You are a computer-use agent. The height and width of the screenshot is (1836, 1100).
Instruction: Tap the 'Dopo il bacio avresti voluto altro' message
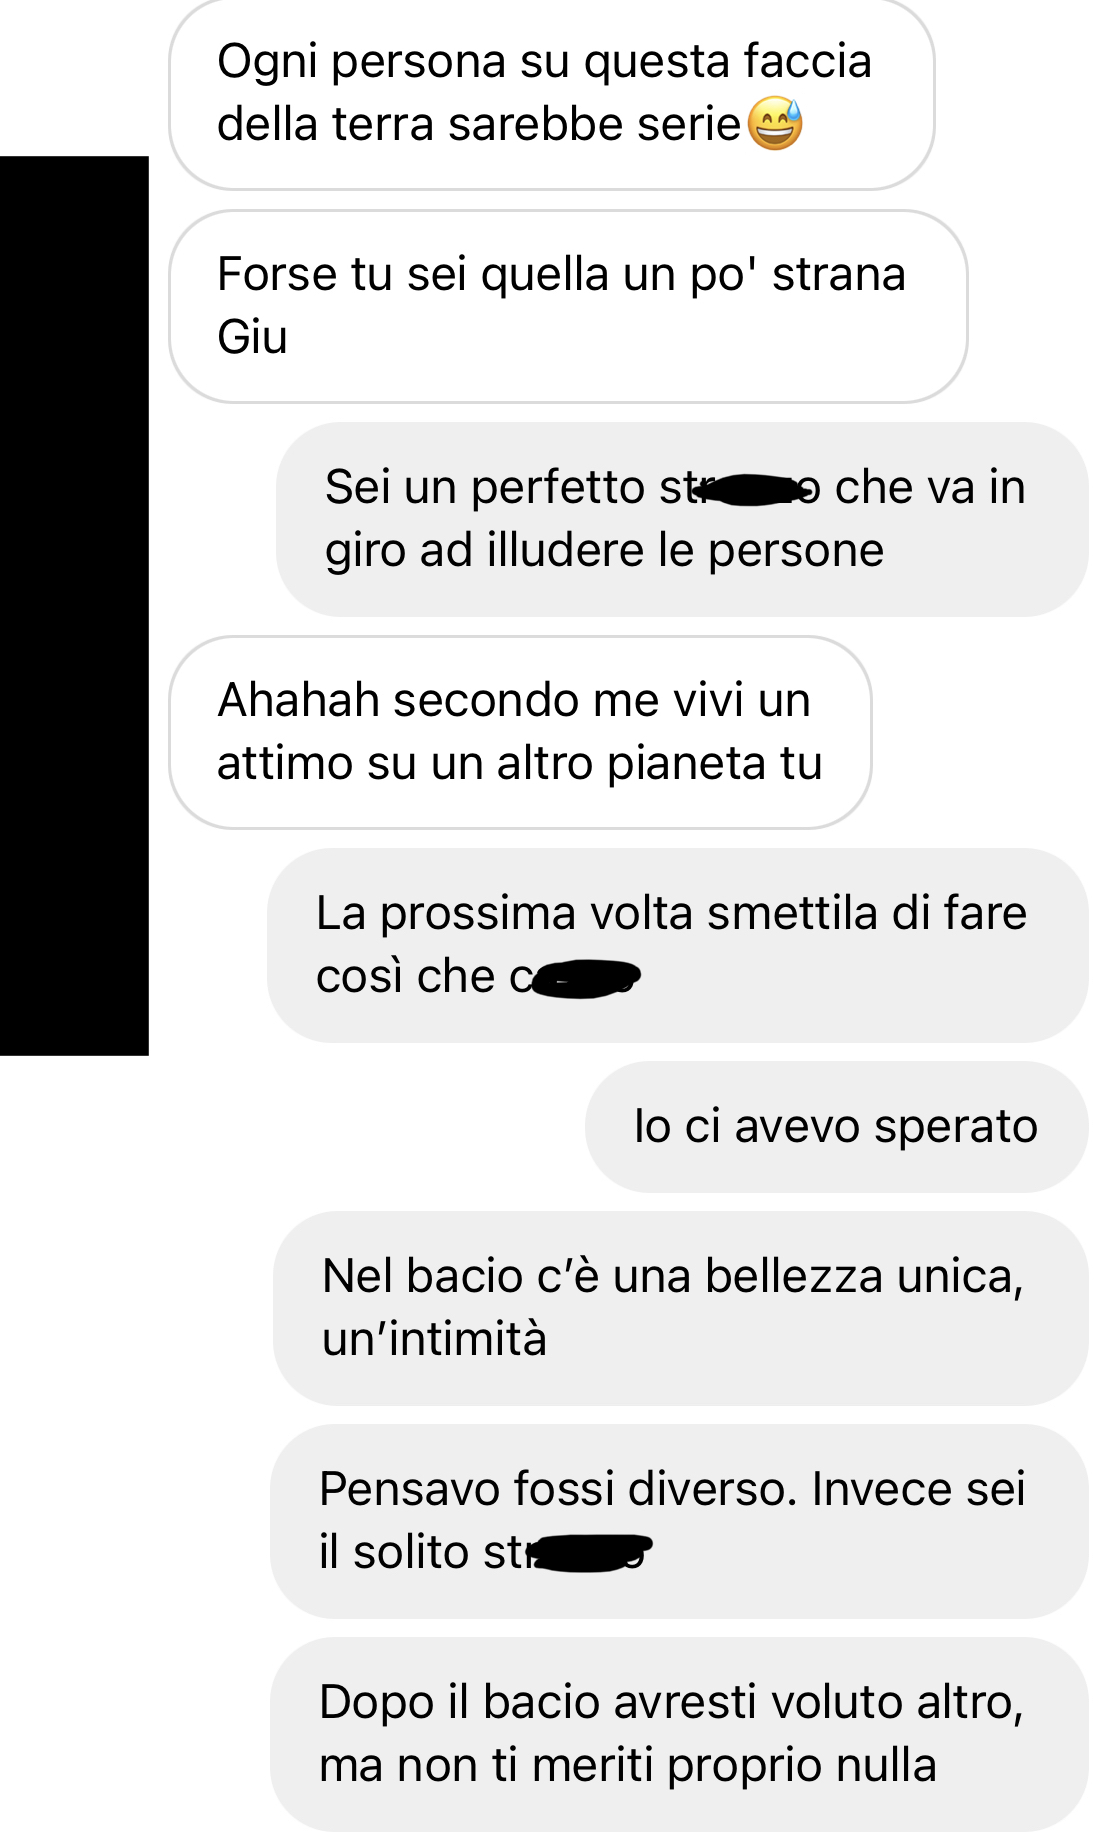pos(680,1734)
